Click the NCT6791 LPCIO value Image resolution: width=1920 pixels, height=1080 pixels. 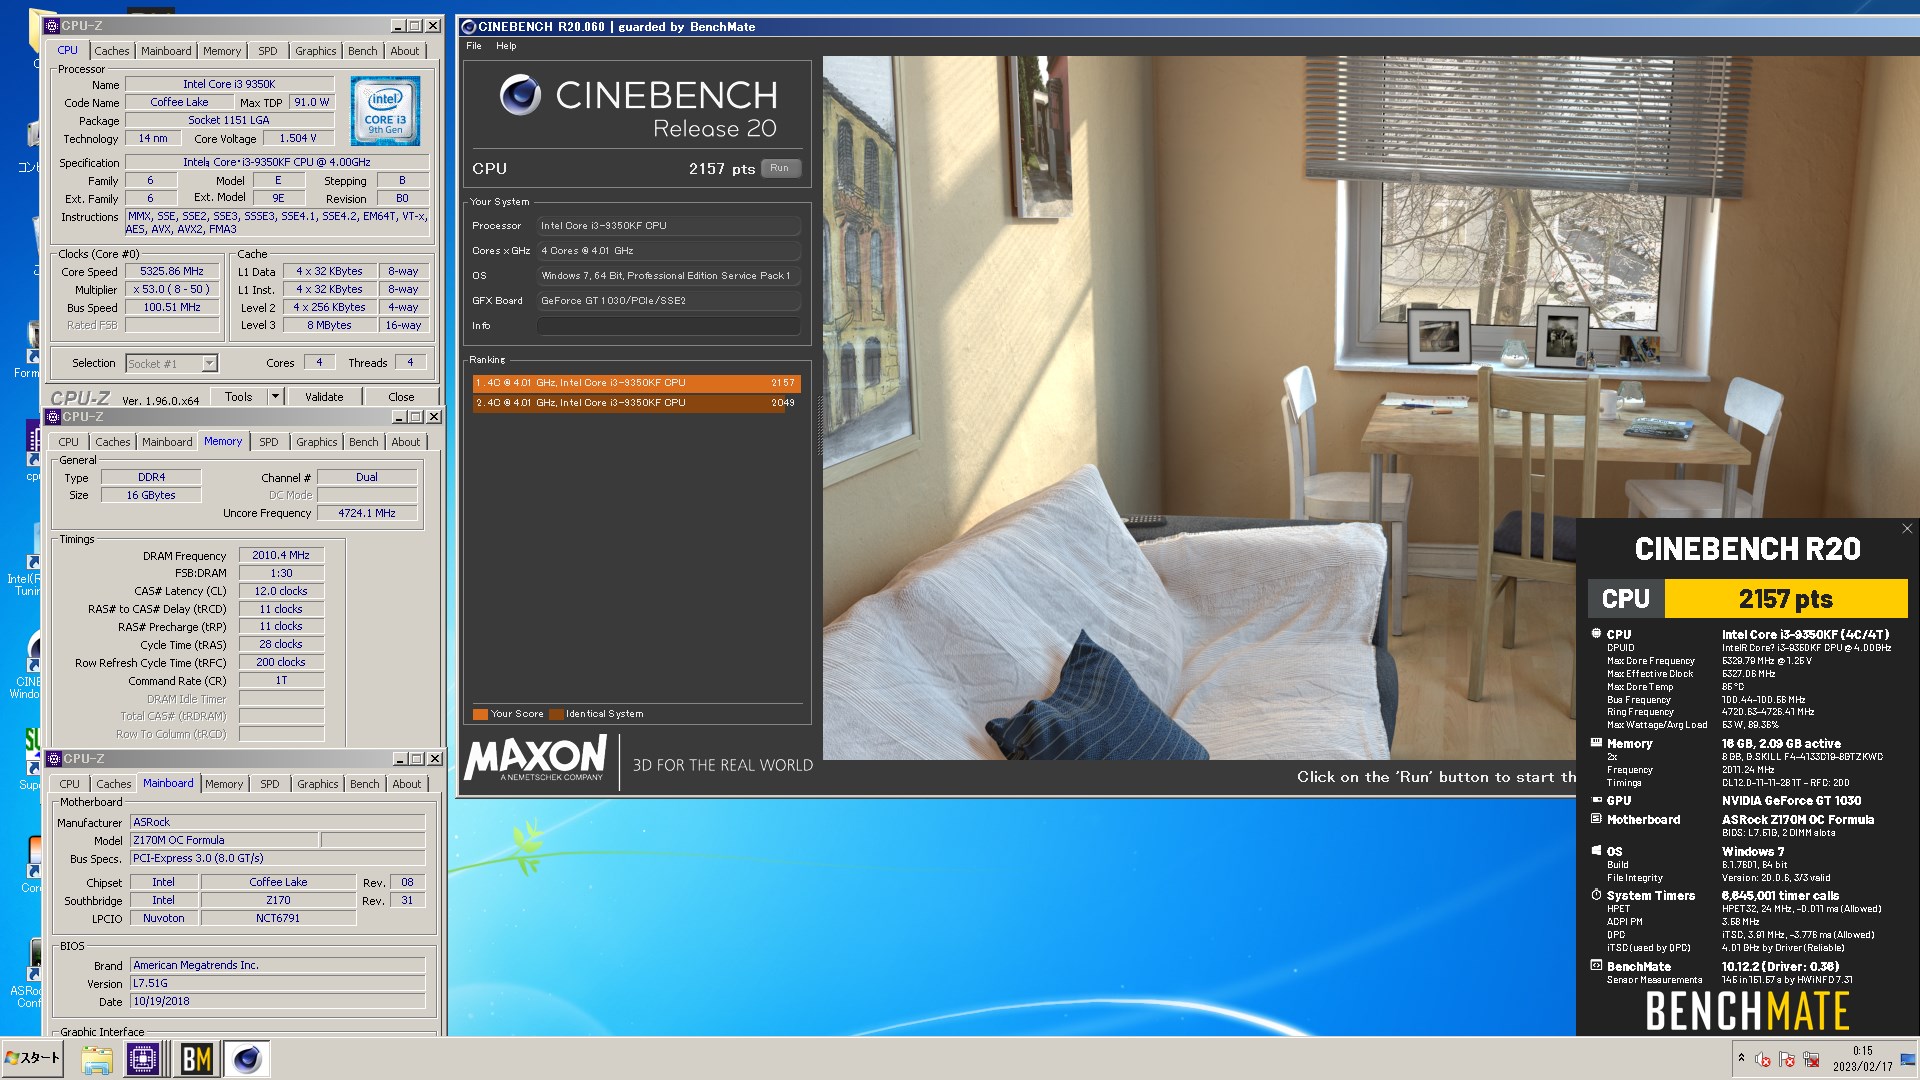(278, 919)
